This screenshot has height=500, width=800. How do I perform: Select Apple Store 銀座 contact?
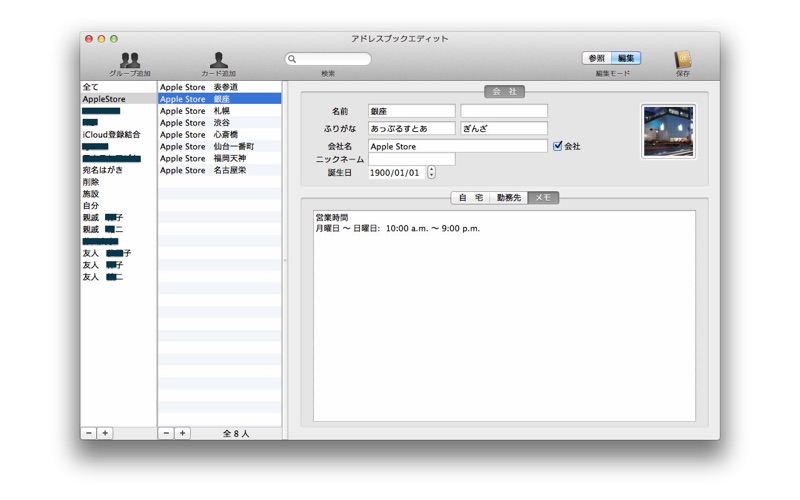click(x=219, y=99)
